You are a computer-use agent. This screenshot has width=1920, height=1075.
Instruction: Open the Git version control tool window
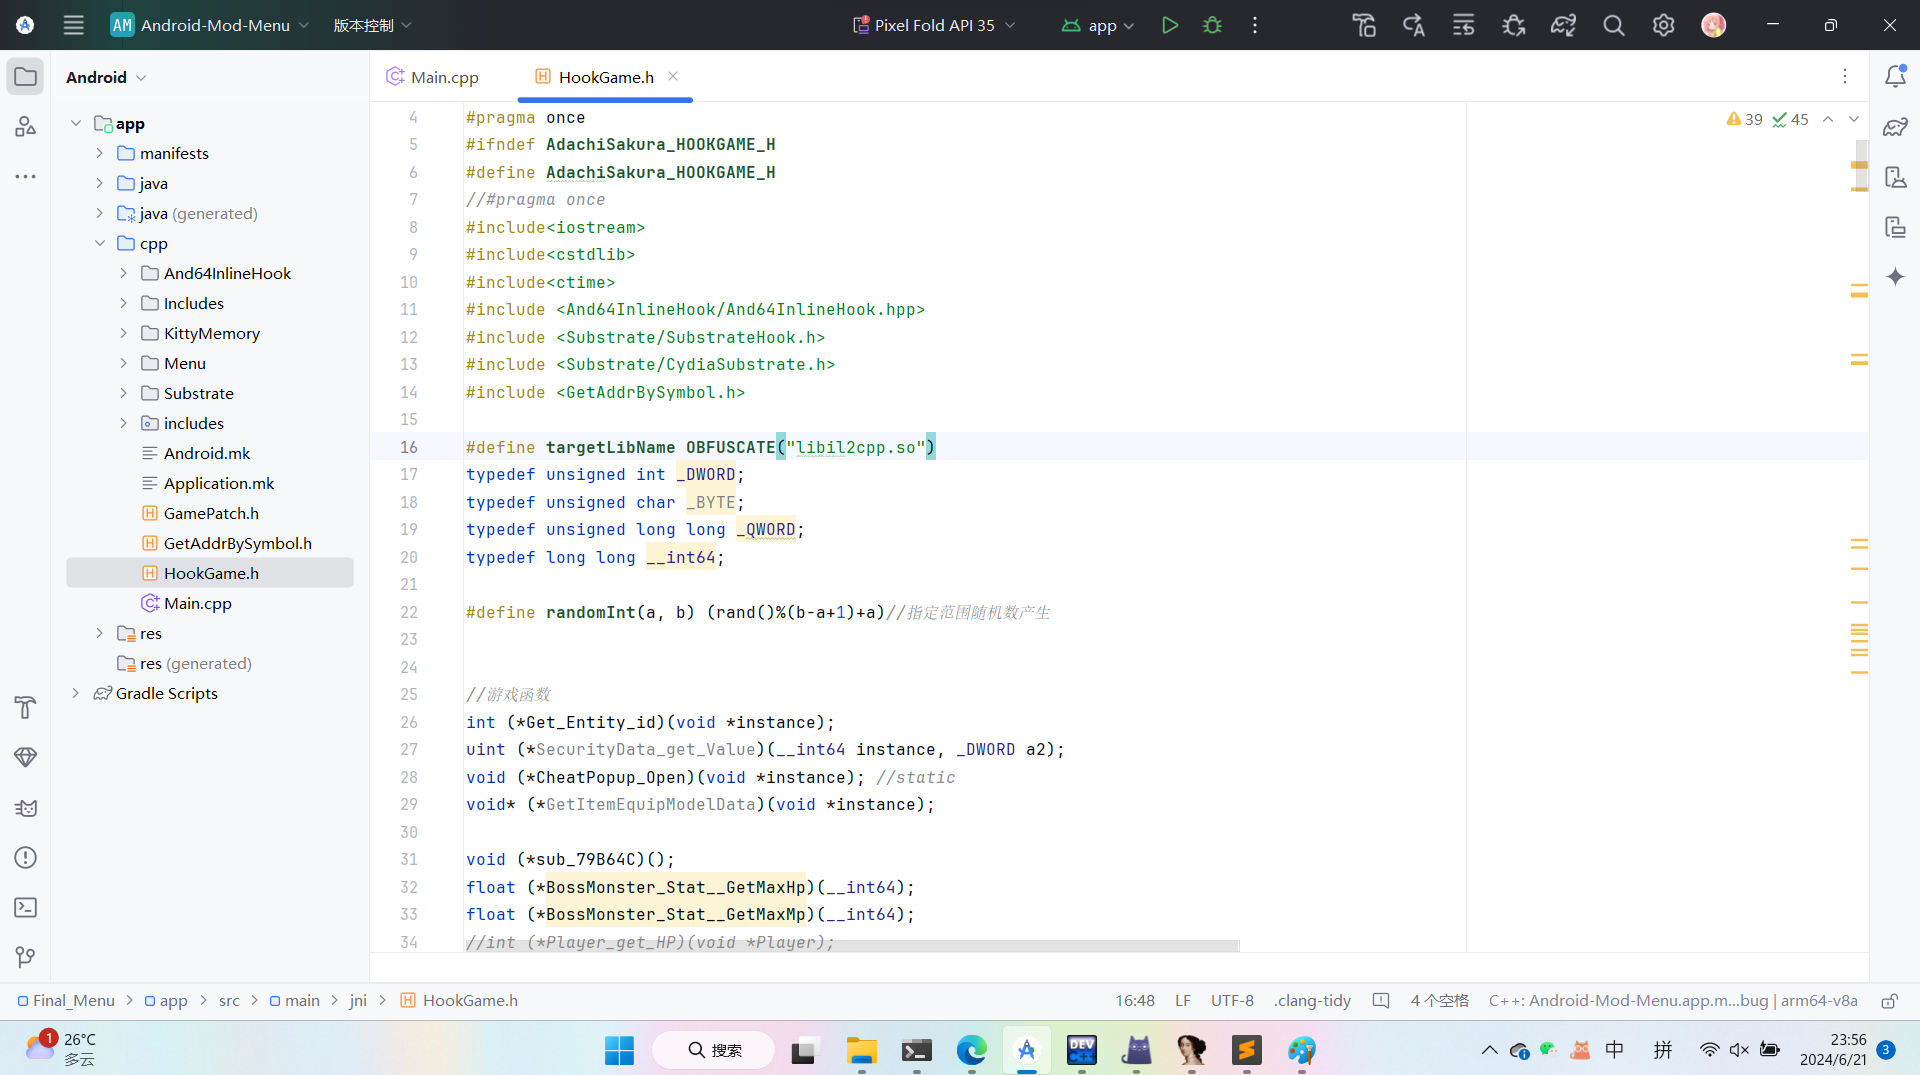point(26,958)
